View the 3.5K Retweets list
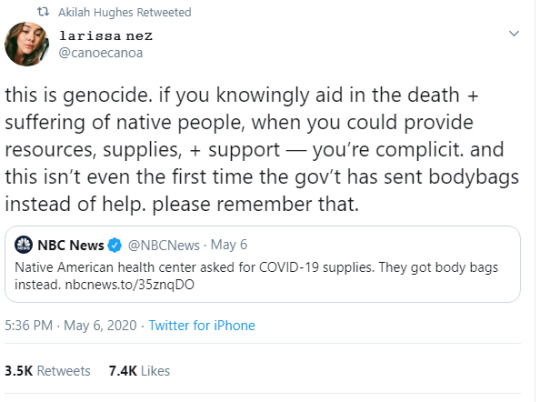 point(48,371)
